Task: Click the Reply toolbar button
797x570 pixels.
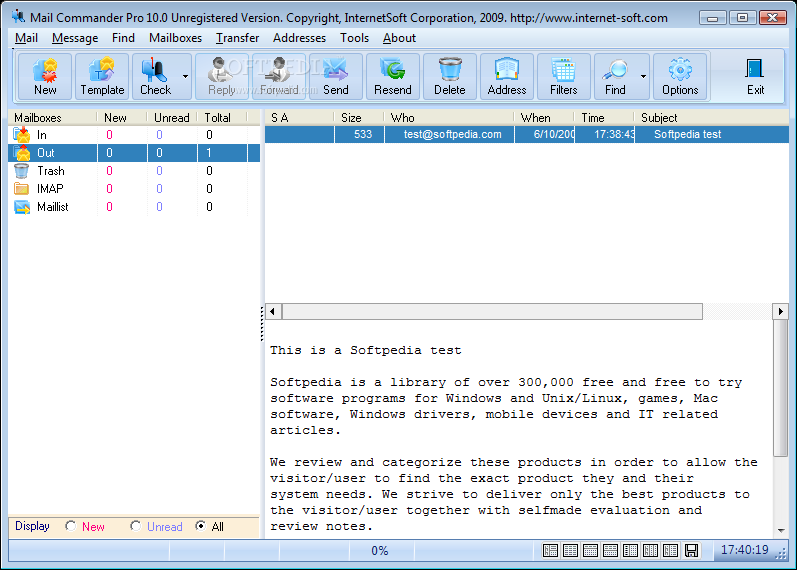Action: (222, 76)
